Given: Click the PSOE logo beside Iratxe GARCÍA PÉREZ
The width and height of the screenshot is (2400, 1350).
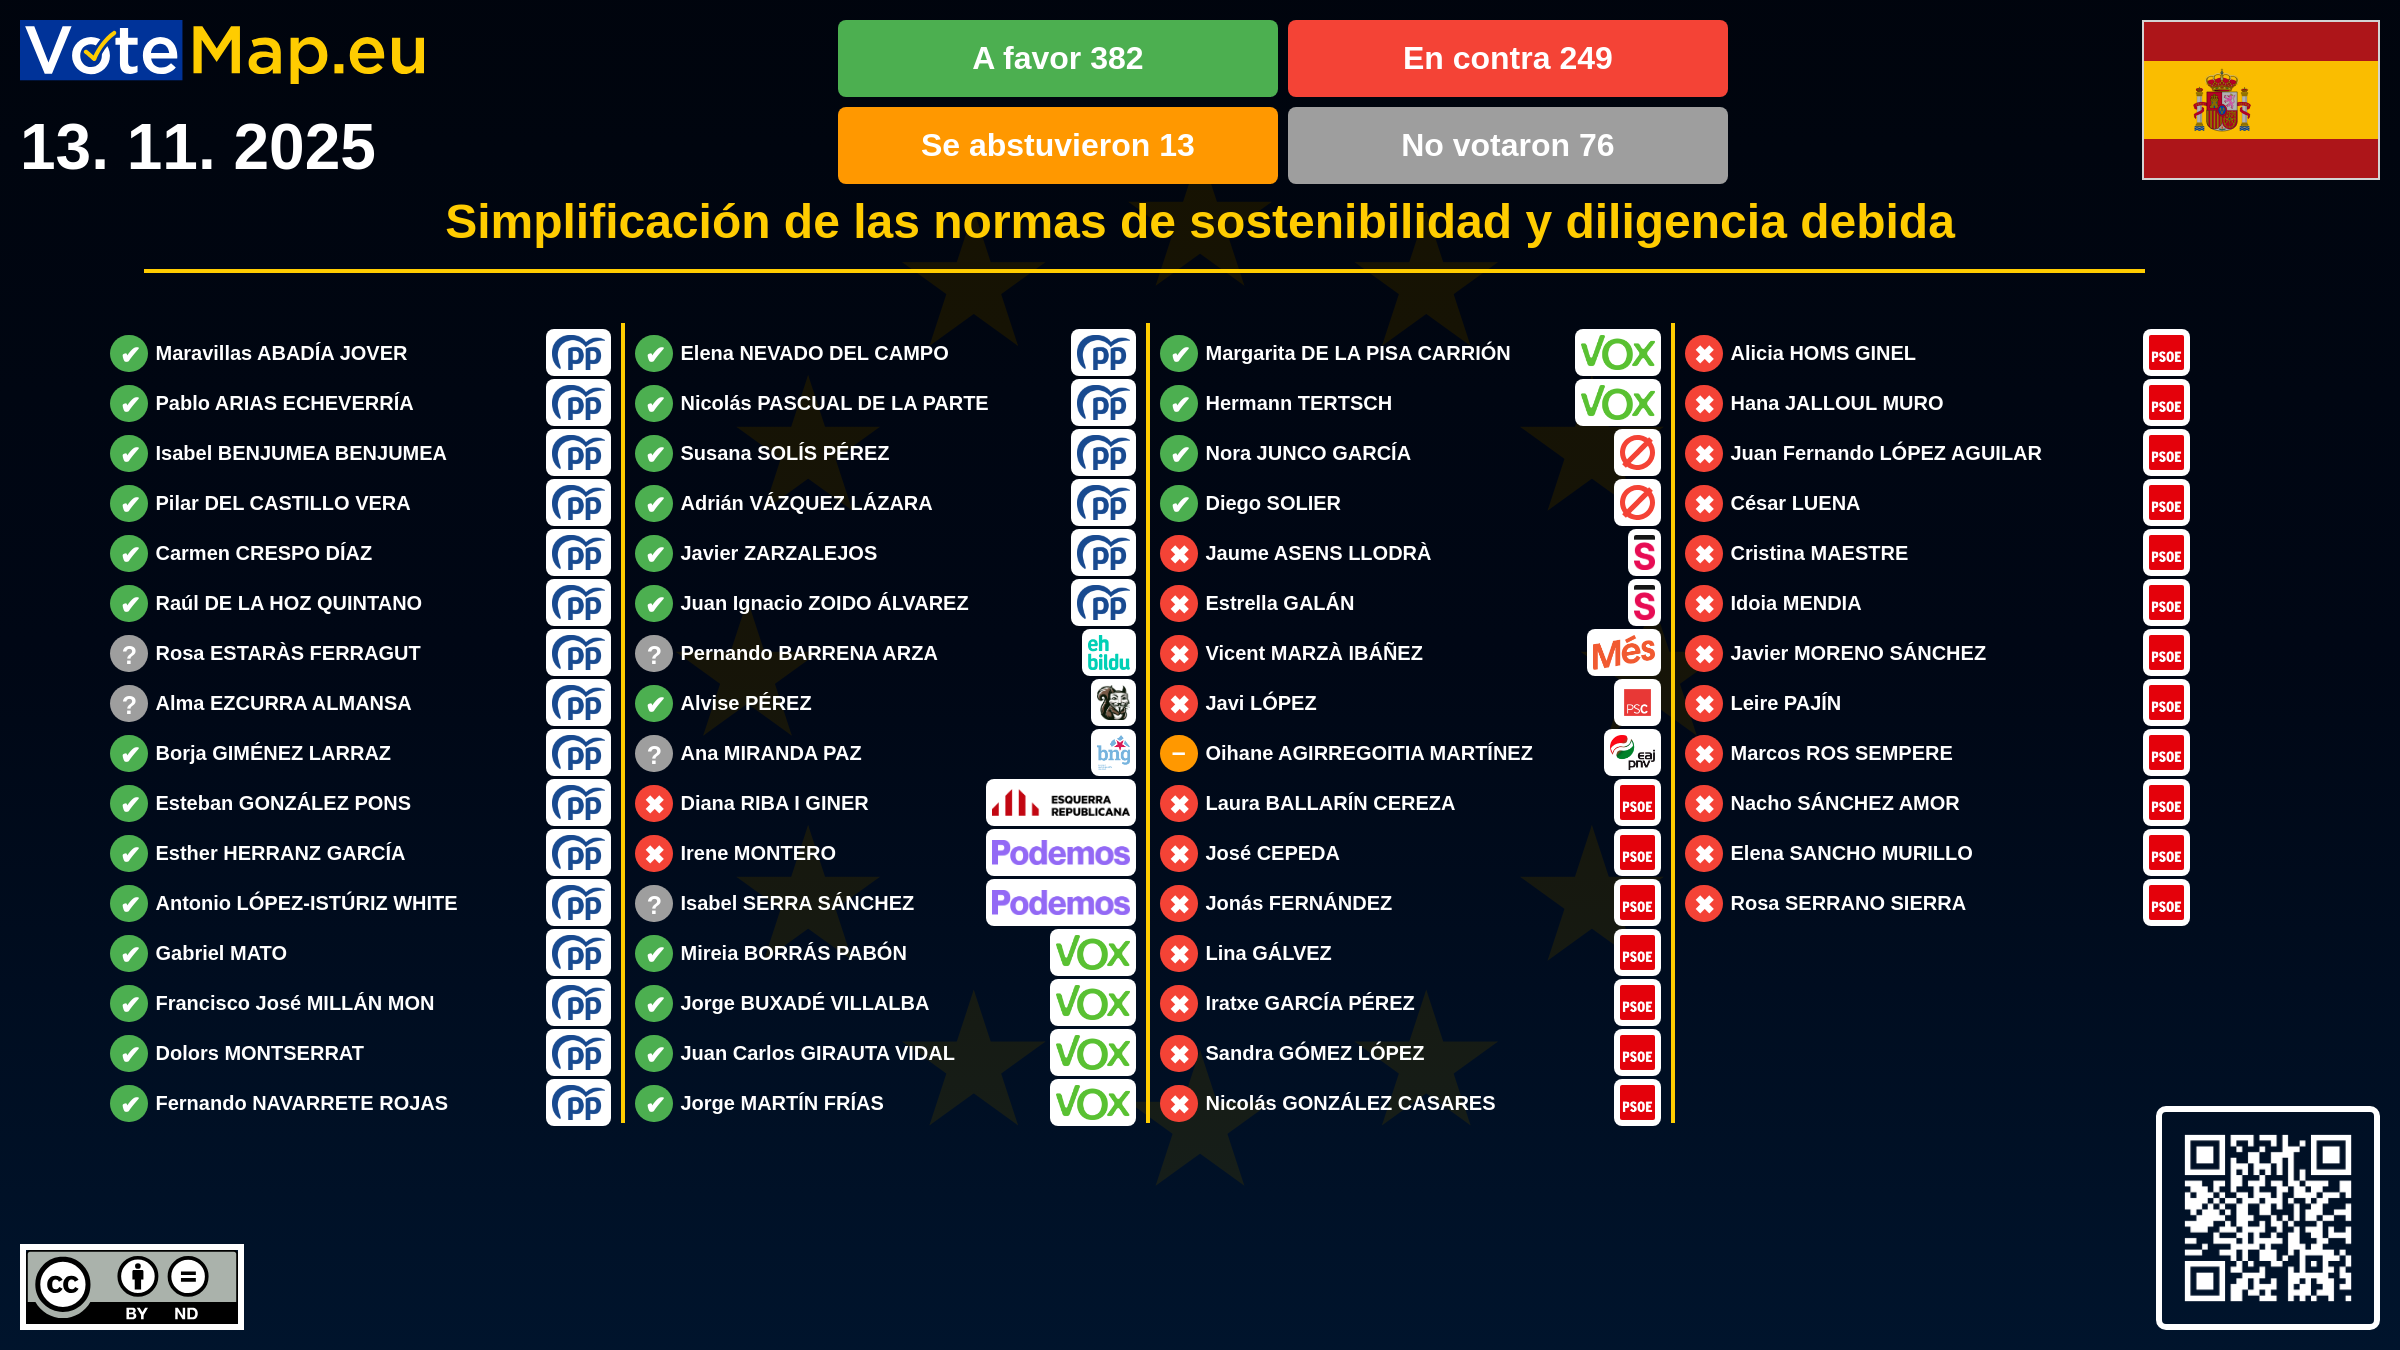Looking at the screenshot, I should click(1637, 1003).
